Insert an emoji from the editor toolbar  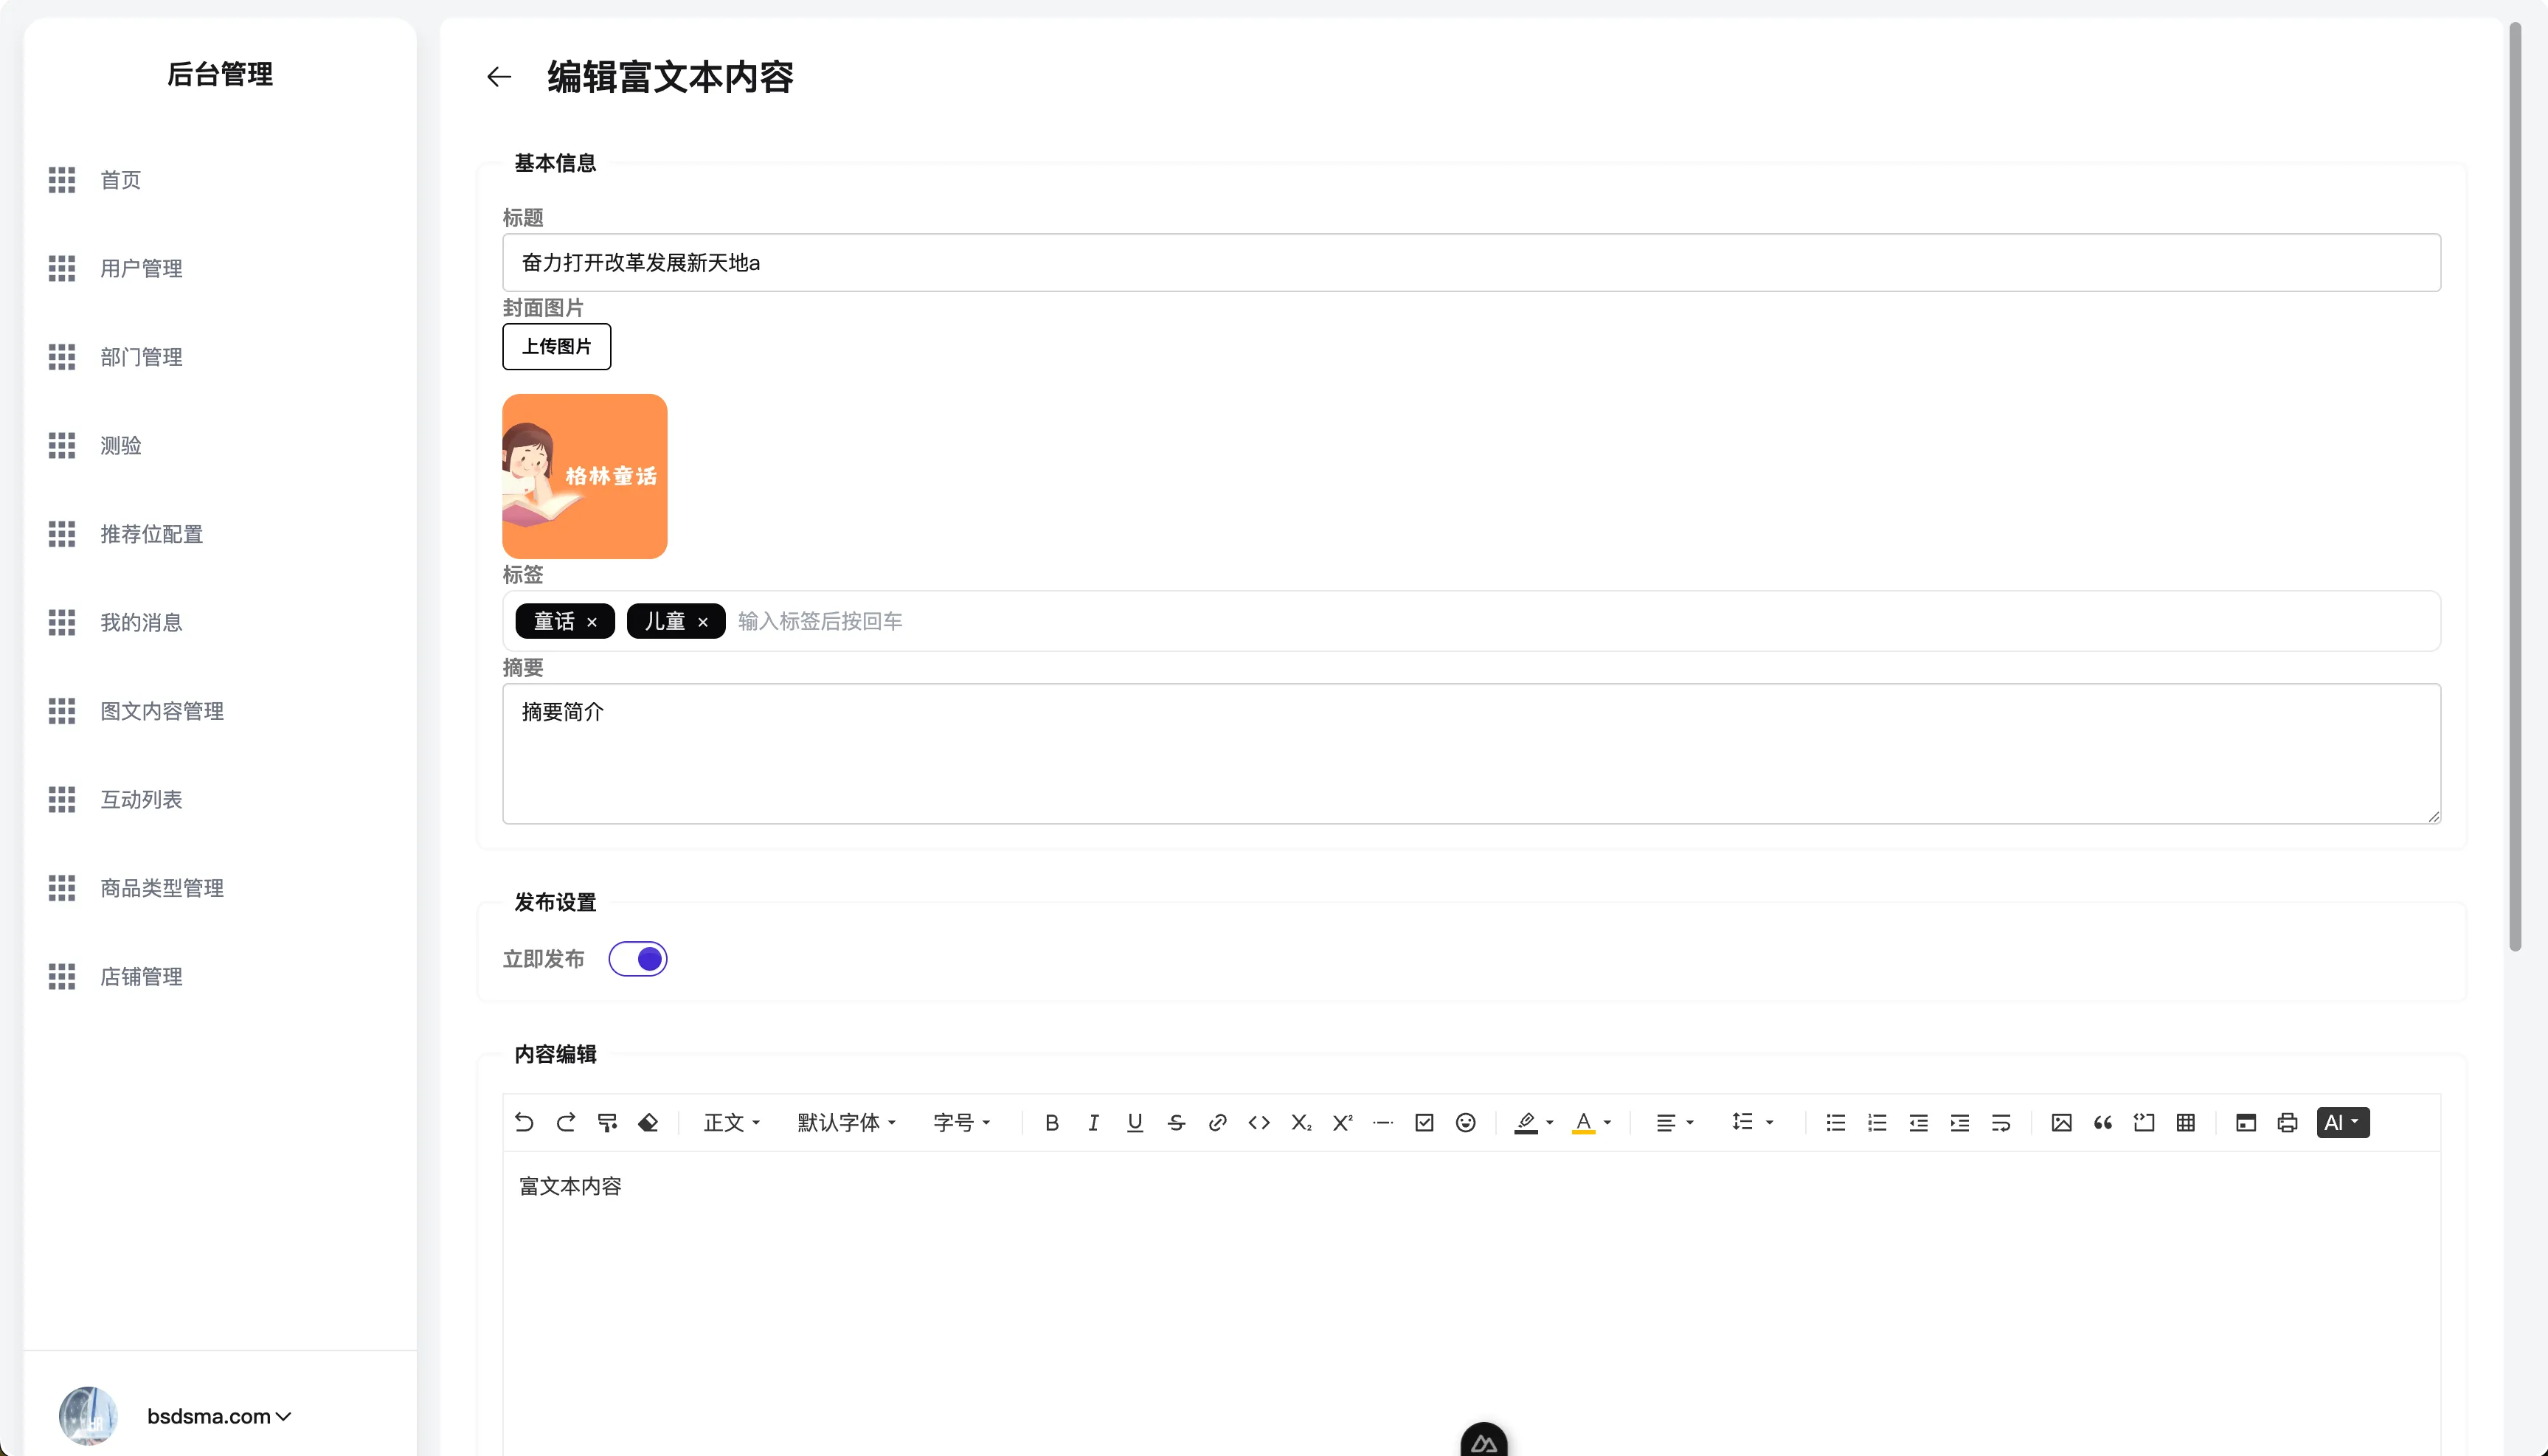(1465, 1123)
